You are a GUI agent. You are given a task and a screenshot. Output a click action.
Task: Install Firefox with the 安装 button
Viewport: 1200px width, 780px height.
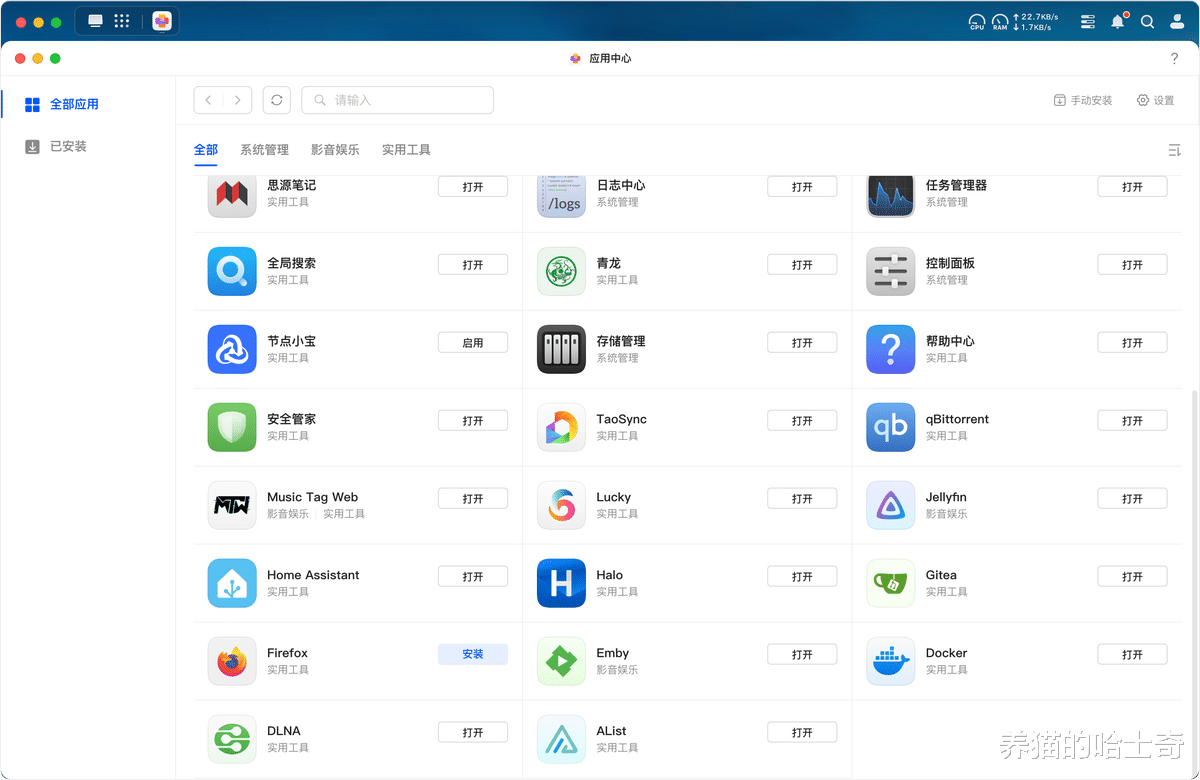pos(473,654)
